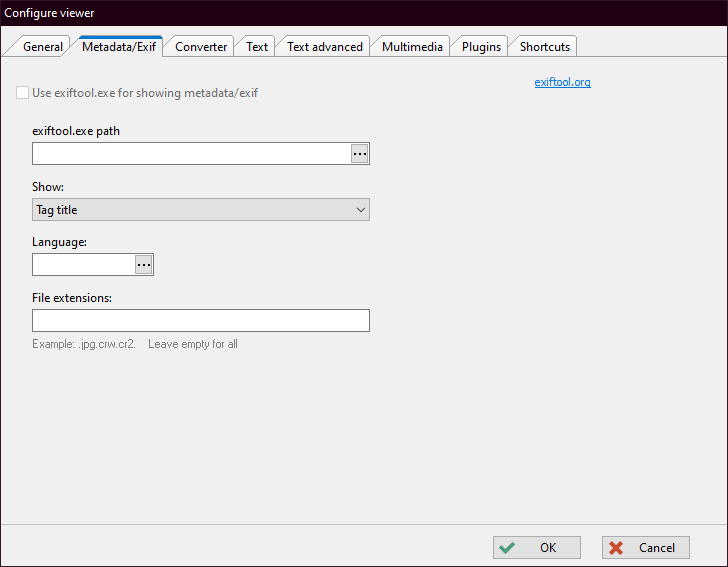Open the Multimedia tab
The width and height of the screenshot is (728, 567).
411,47
